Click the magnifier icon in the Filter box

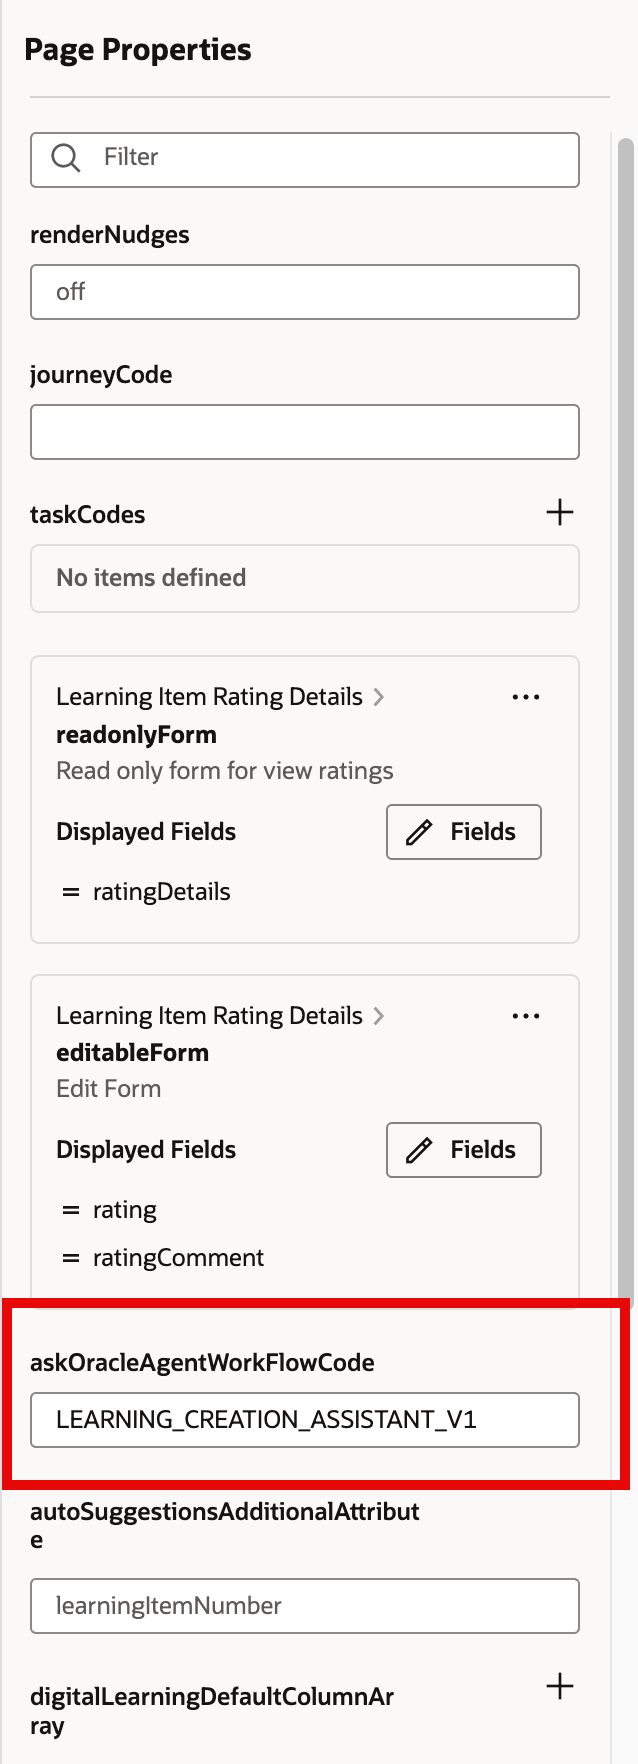[x=65, y=158]
